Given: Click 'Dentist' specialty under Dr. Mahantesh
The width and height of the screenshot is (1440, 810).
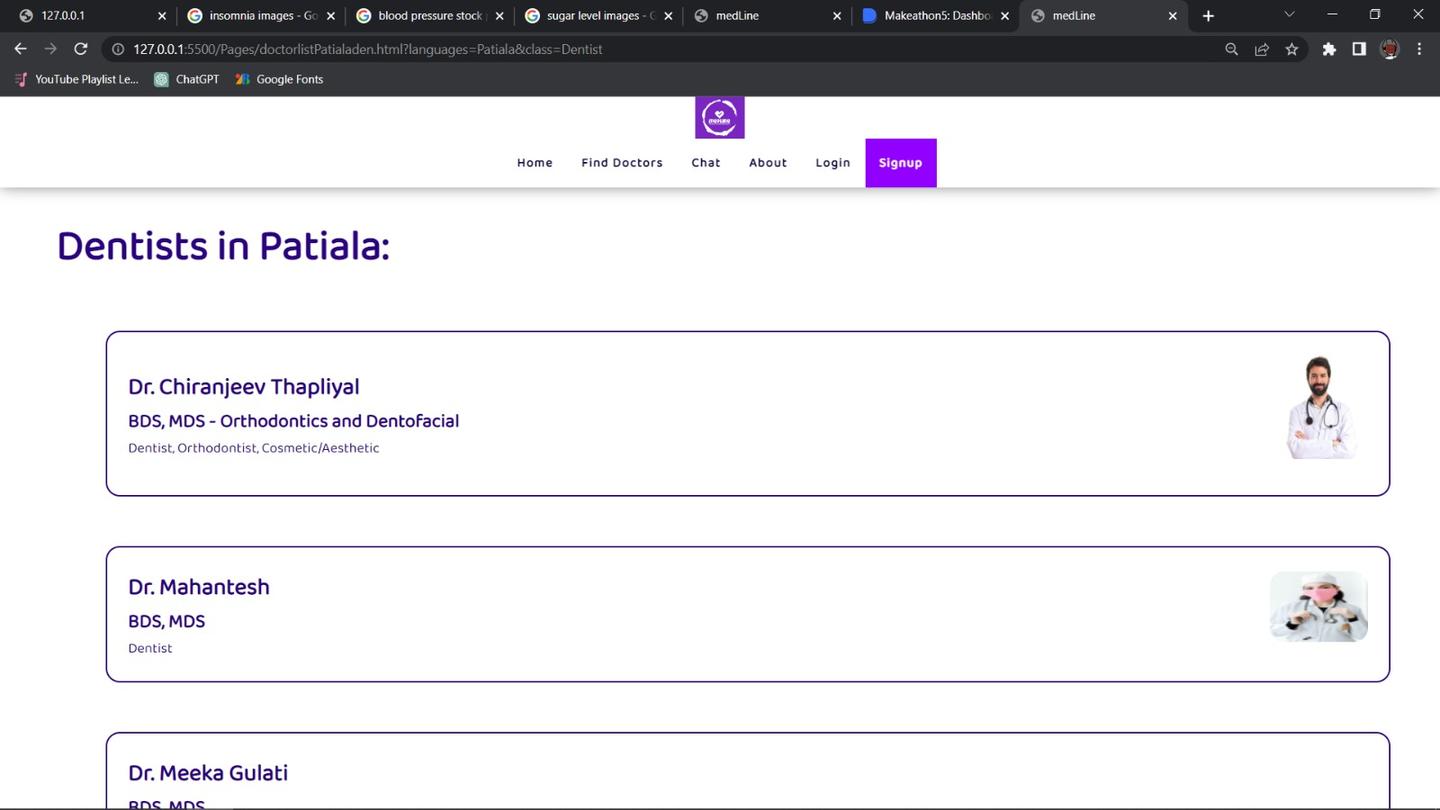Looking at the screenshot, I should 150,648.
